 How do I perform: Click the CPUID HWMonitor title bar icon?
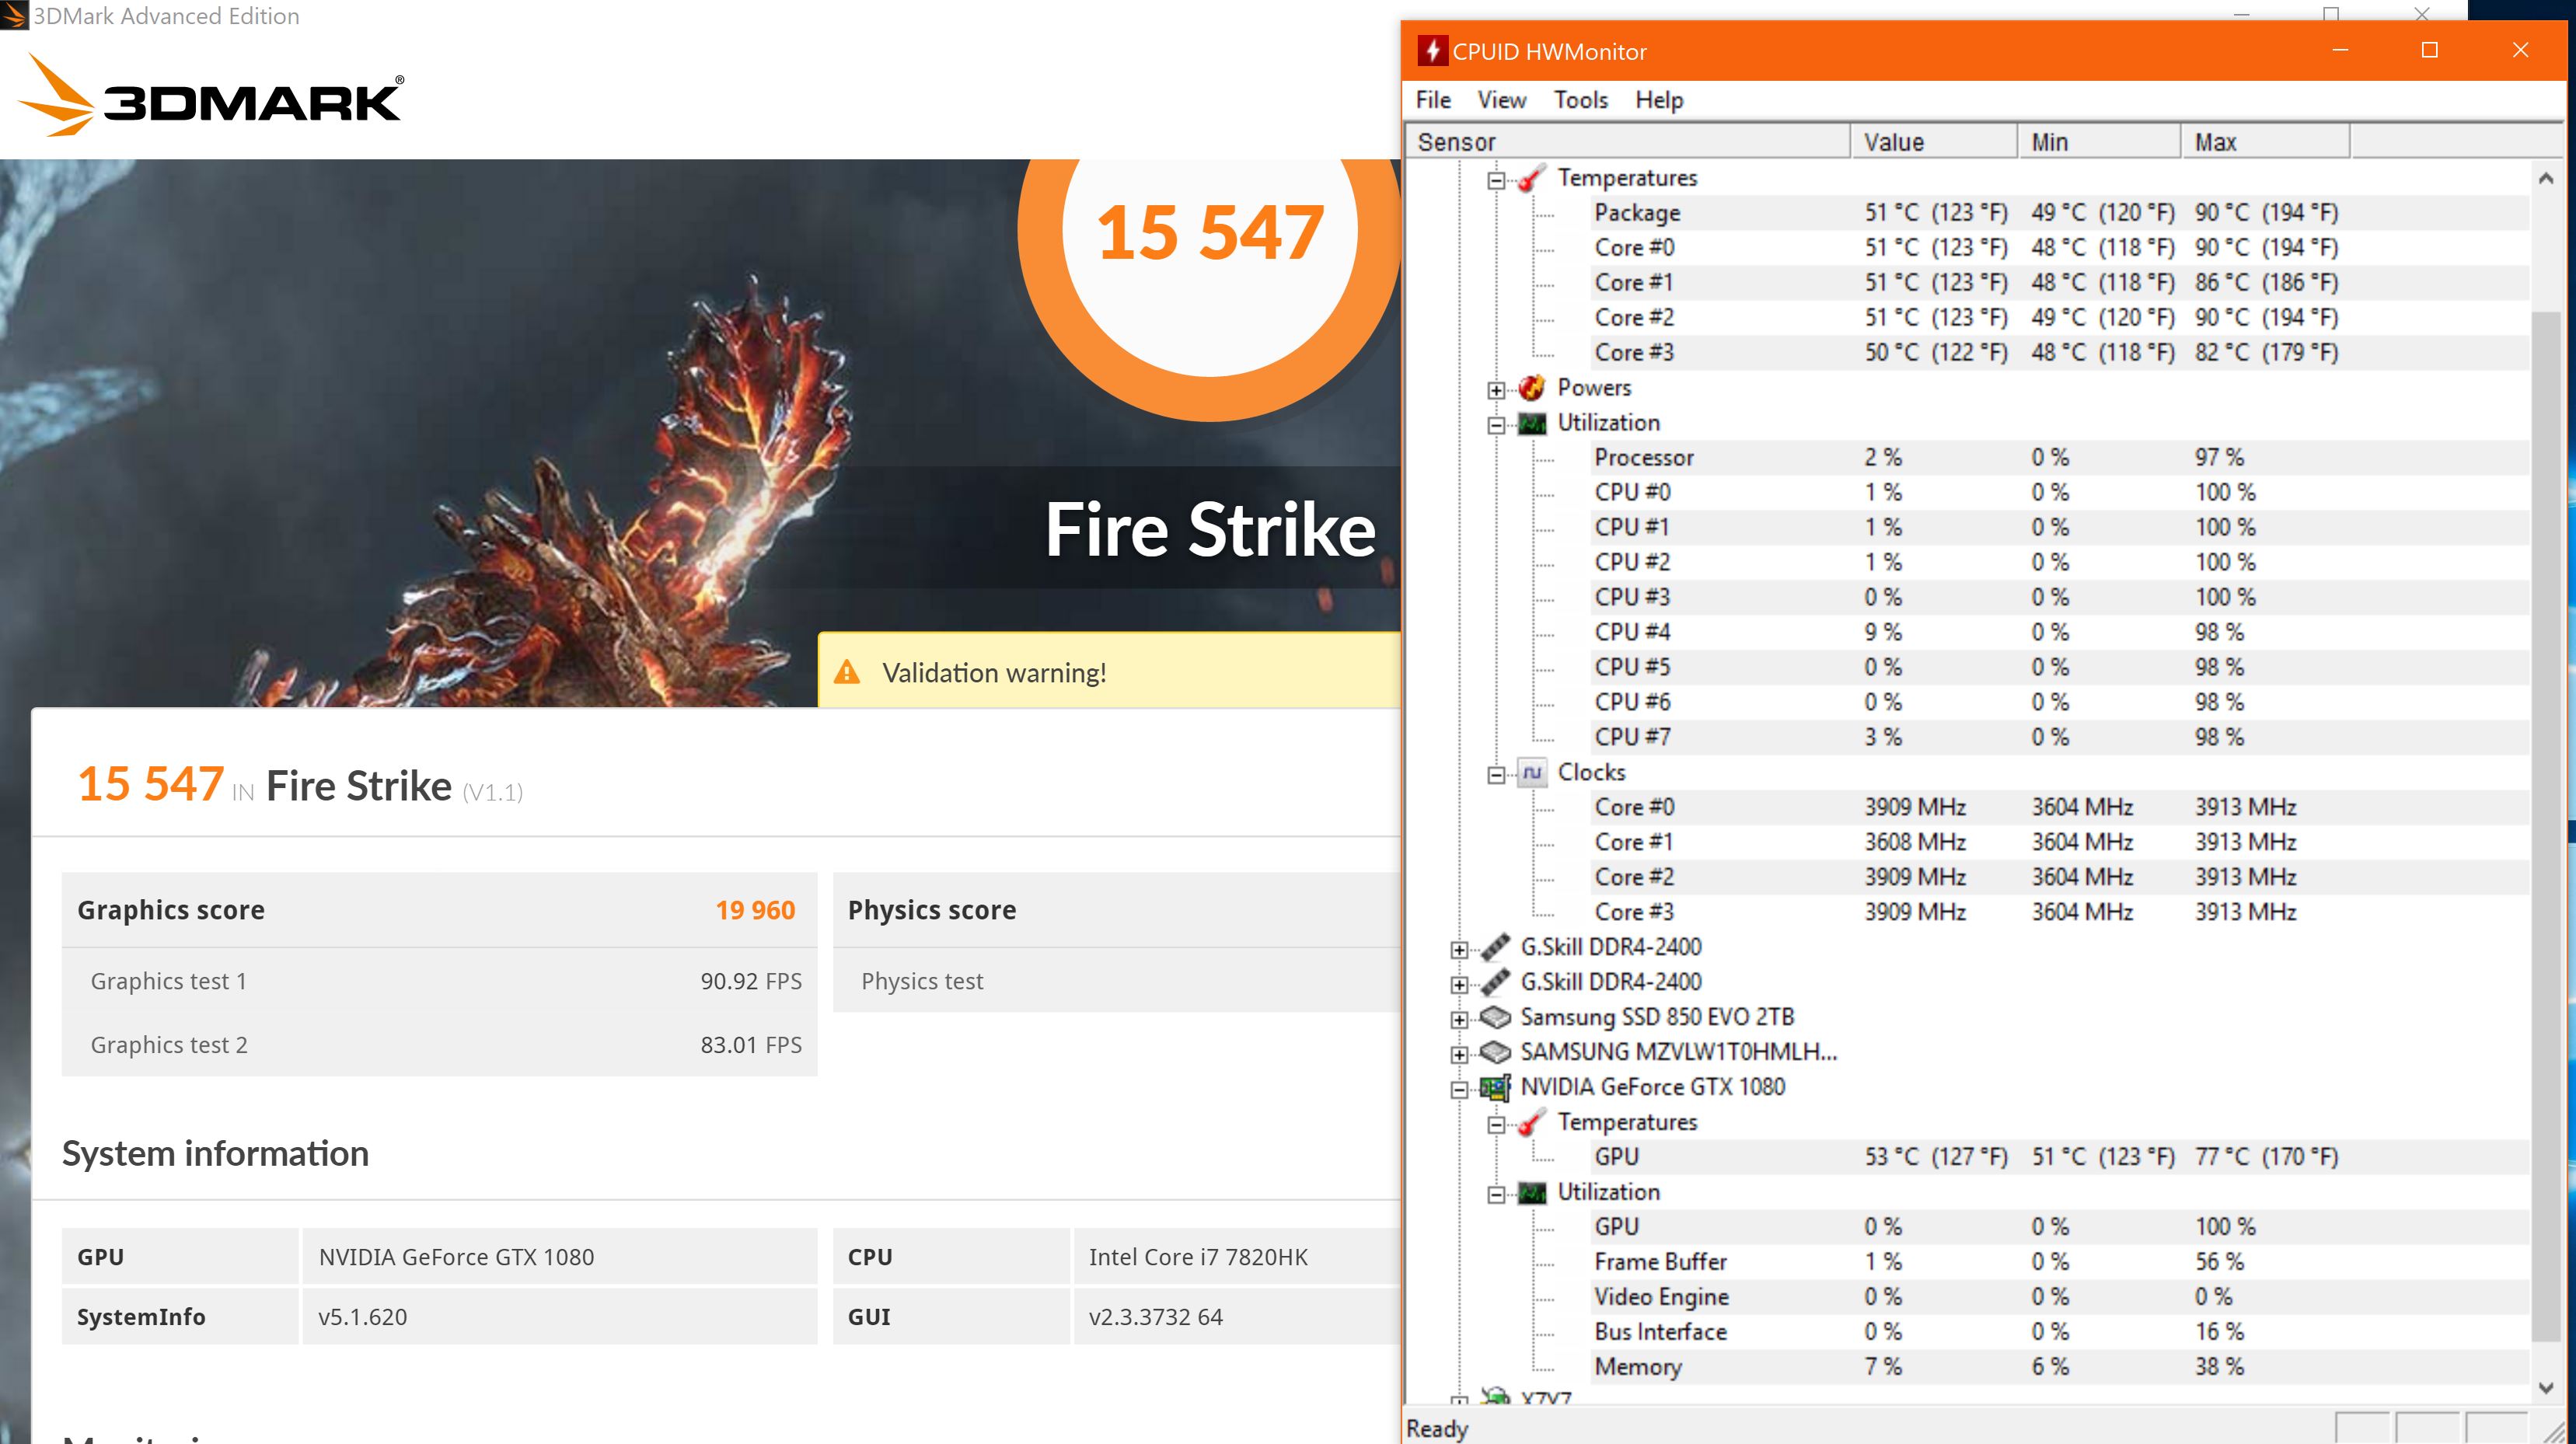click(x=1432, y=51)
